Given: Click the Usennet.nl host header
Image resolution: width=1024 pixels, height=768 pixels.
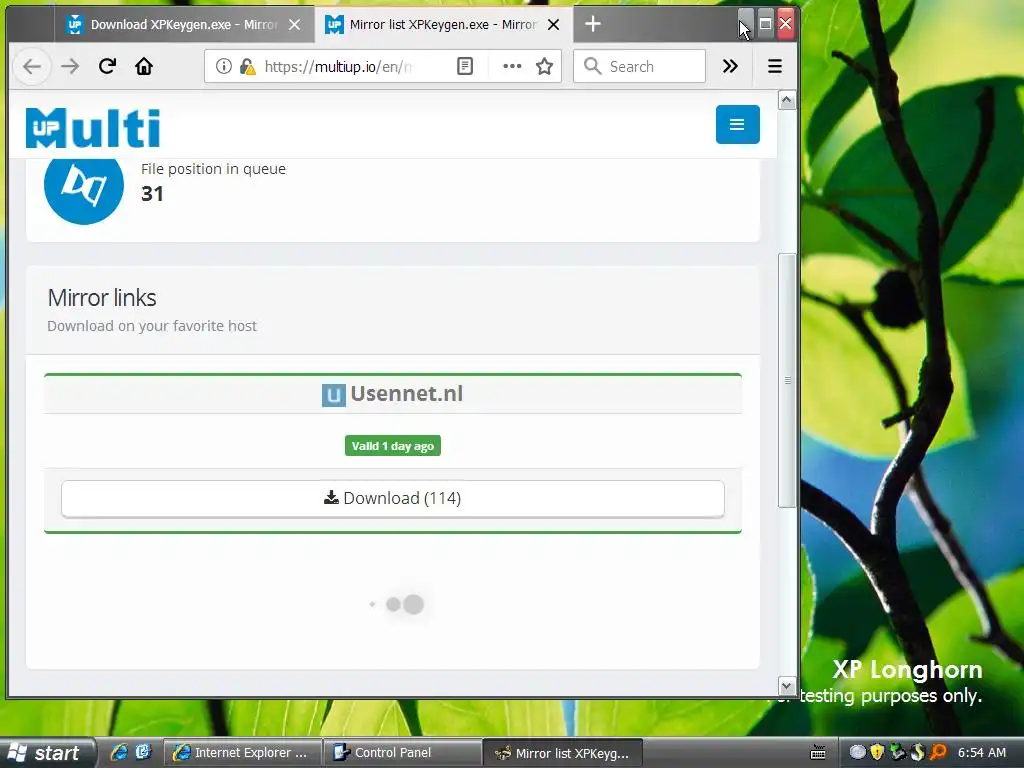Looking at the screenshot, I should click(x=392, y=394).
